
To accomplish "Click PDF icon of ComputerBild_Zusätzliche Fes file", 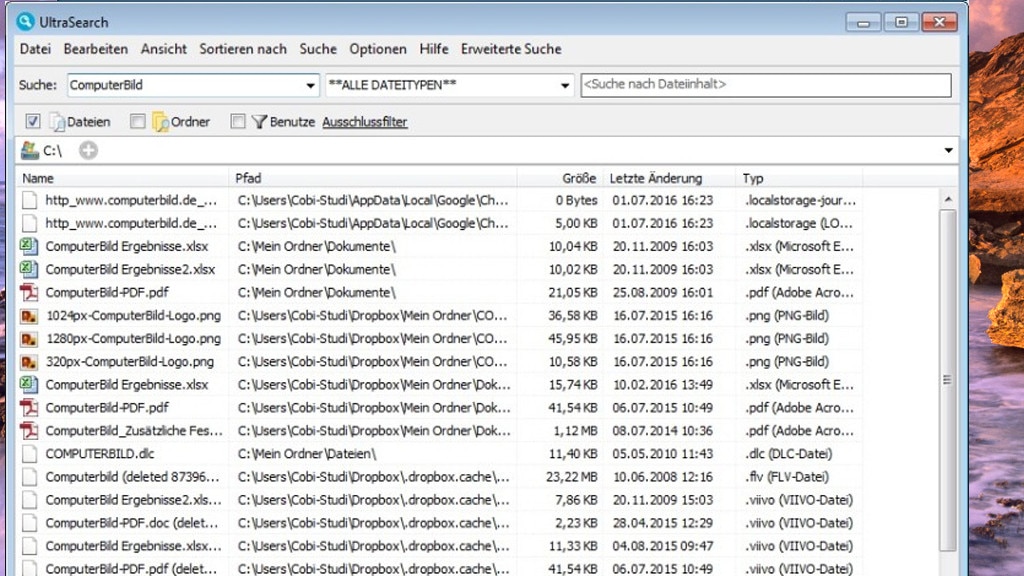I will pos(29,430).
